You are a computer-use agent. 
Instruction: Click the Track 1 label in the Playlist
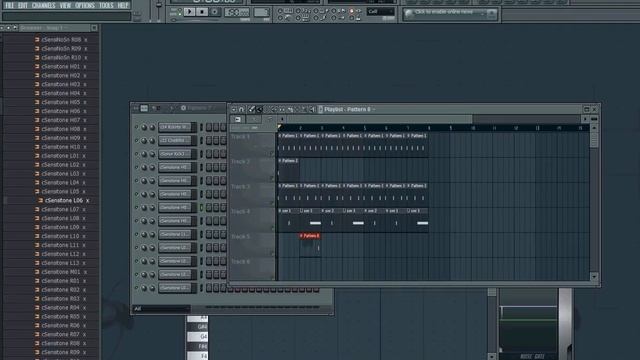pos(240,137)
